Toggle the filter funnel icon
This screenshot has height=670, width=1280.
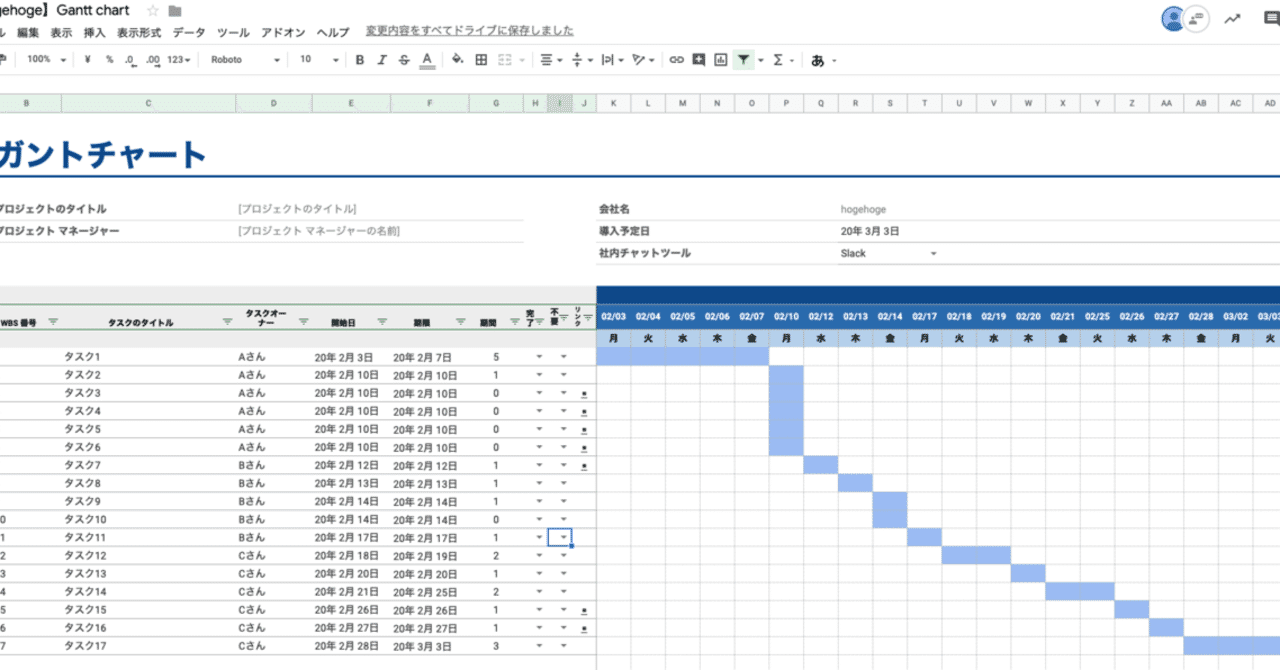tap(744, 60)
